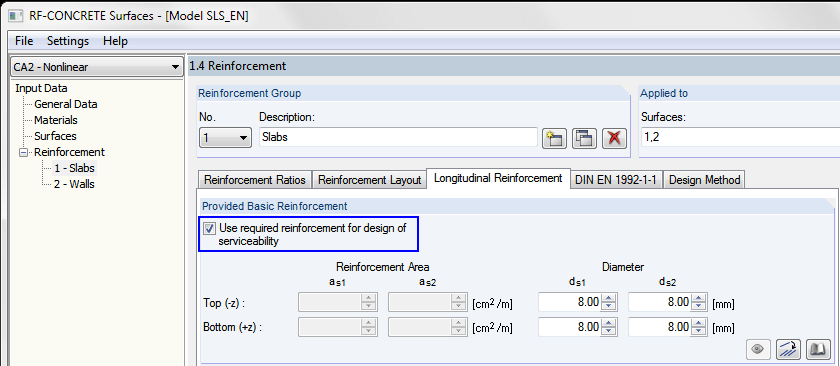This screenshot has height=366, width=840.
Task: Click the 1.4 Reinforcement header
Action: tap(238, 66)
